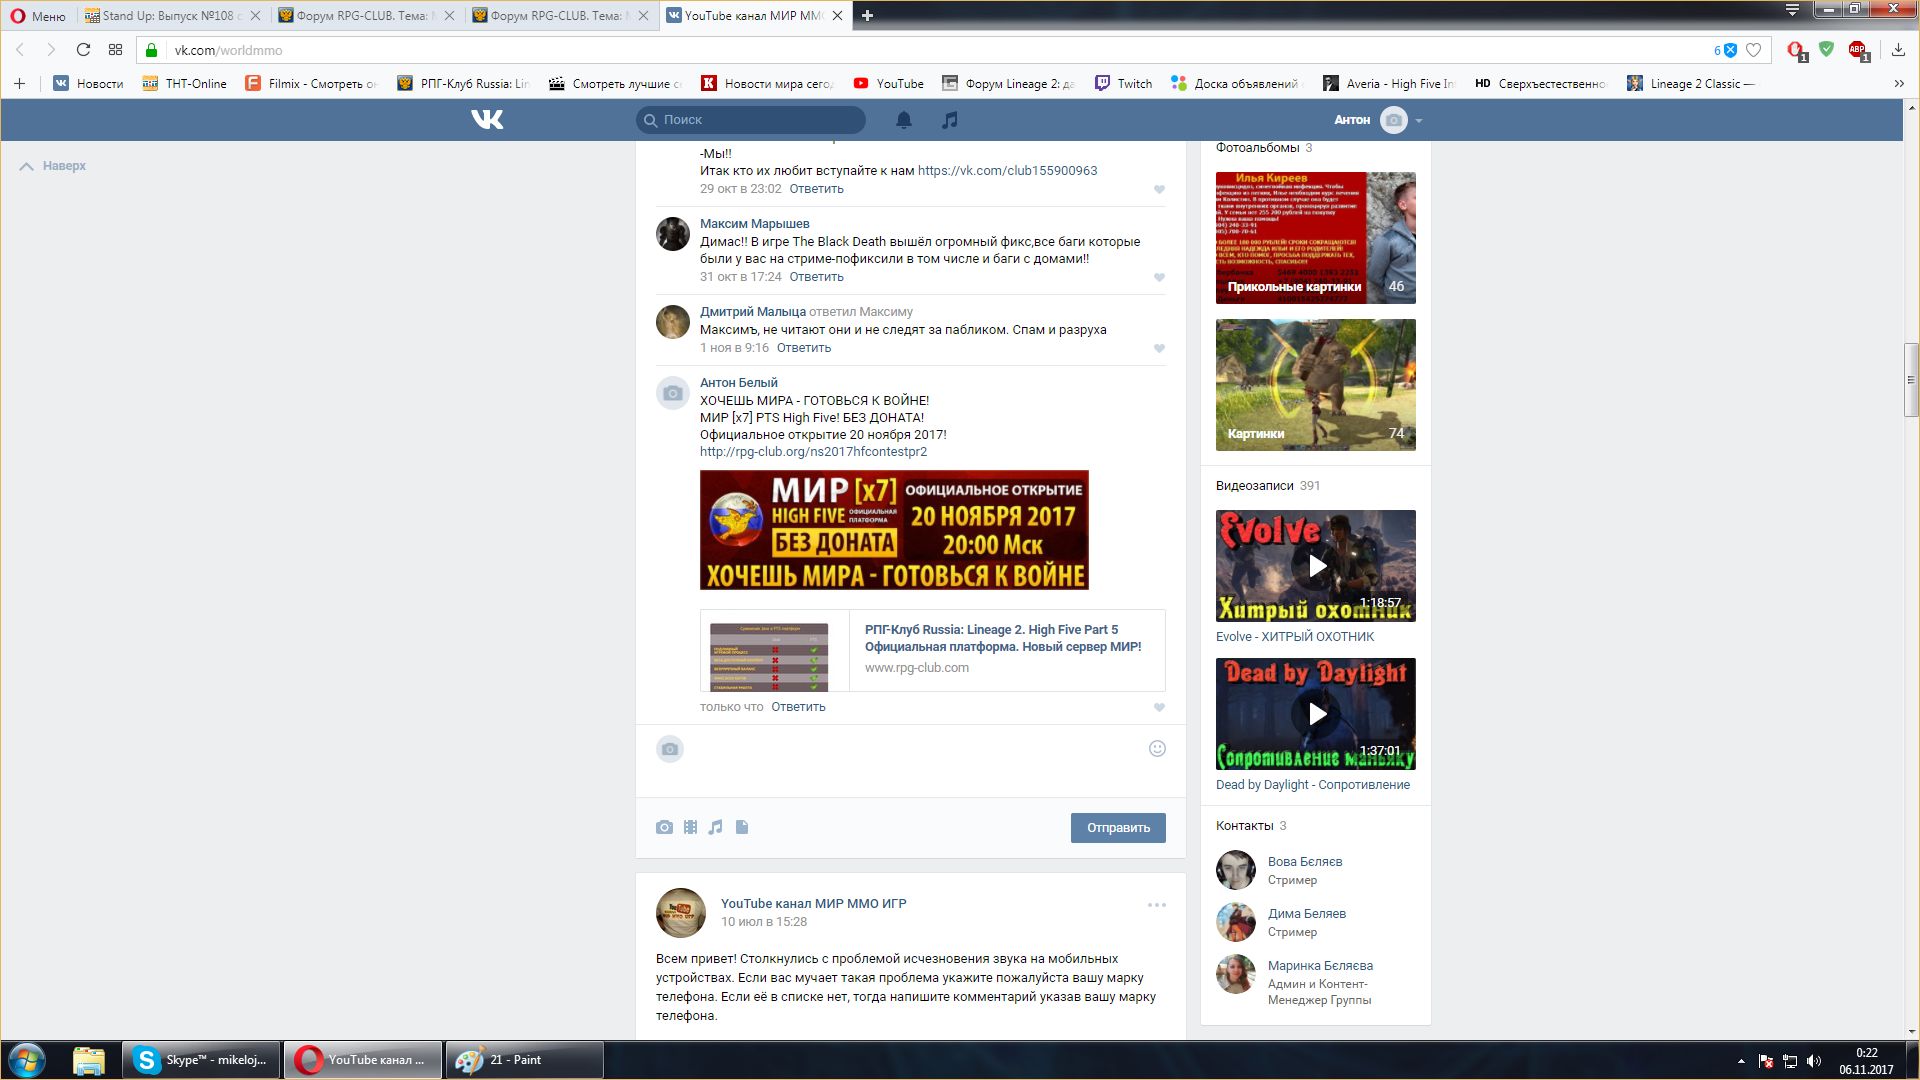The height and width of the screenshot is (1080, 1920).
Task: Open Lineage 2 Classic bookmark
Action: (x=1690, y=84)
